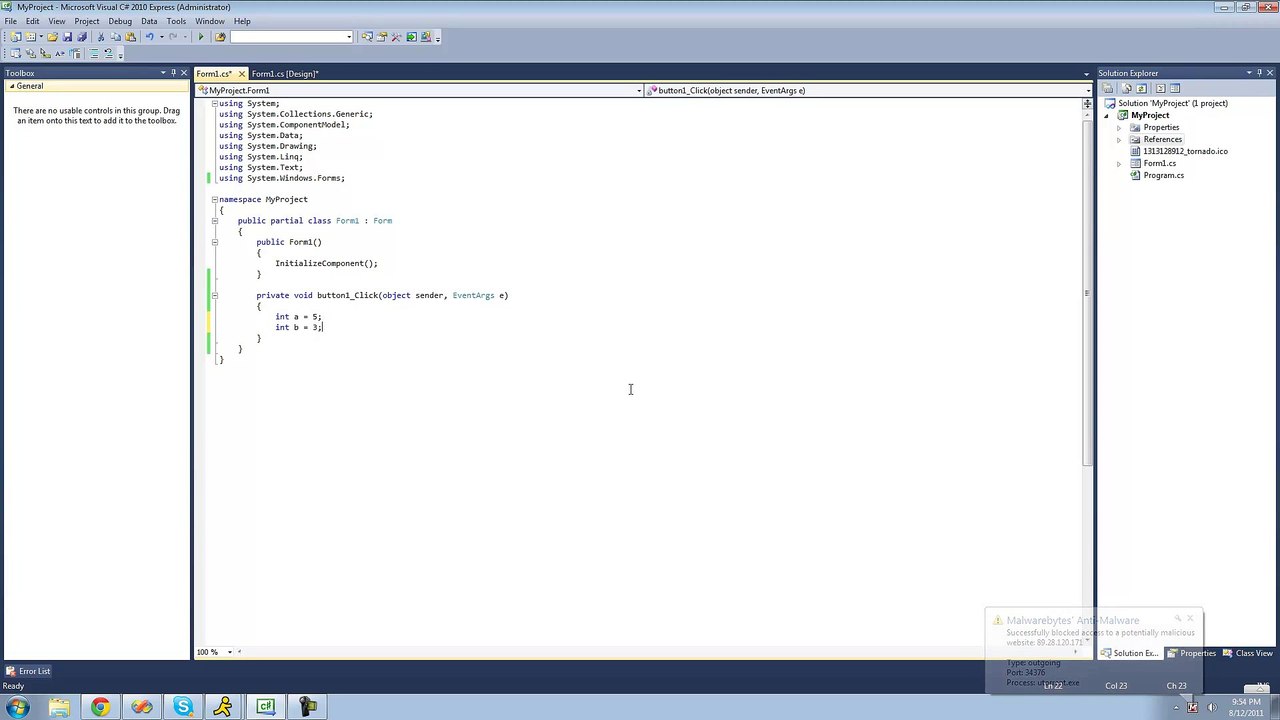Switch to the Properties bottom tab
The height and width of the screenshot is (720, 1280).
pyautogui.click(x=1191, y=653)
